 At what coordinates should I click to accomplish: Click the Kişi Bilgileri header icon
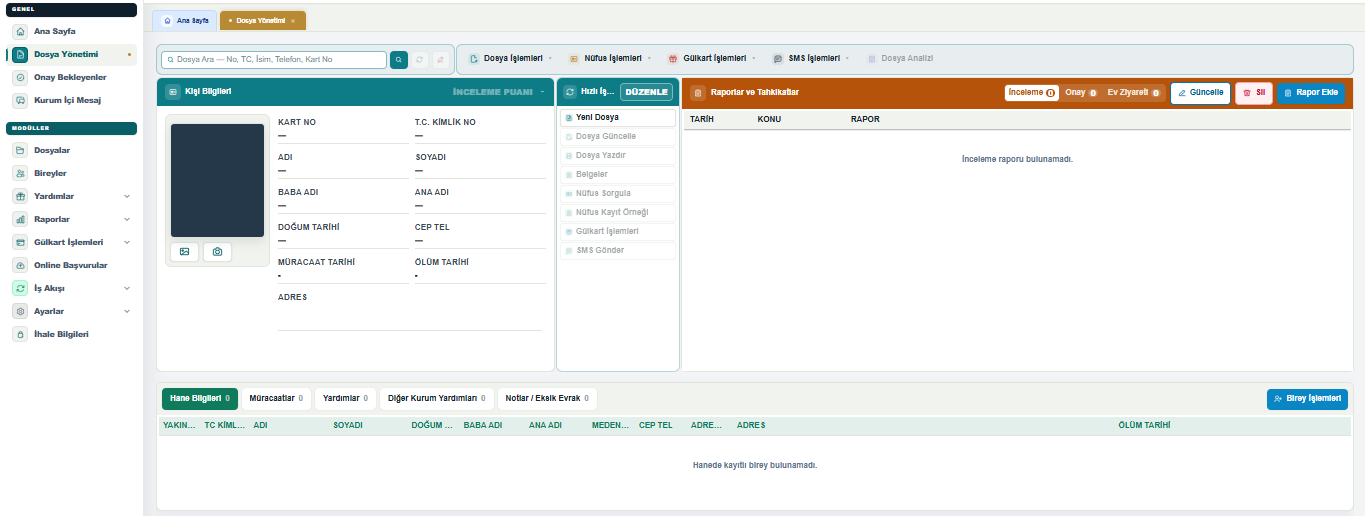point(172,92)
